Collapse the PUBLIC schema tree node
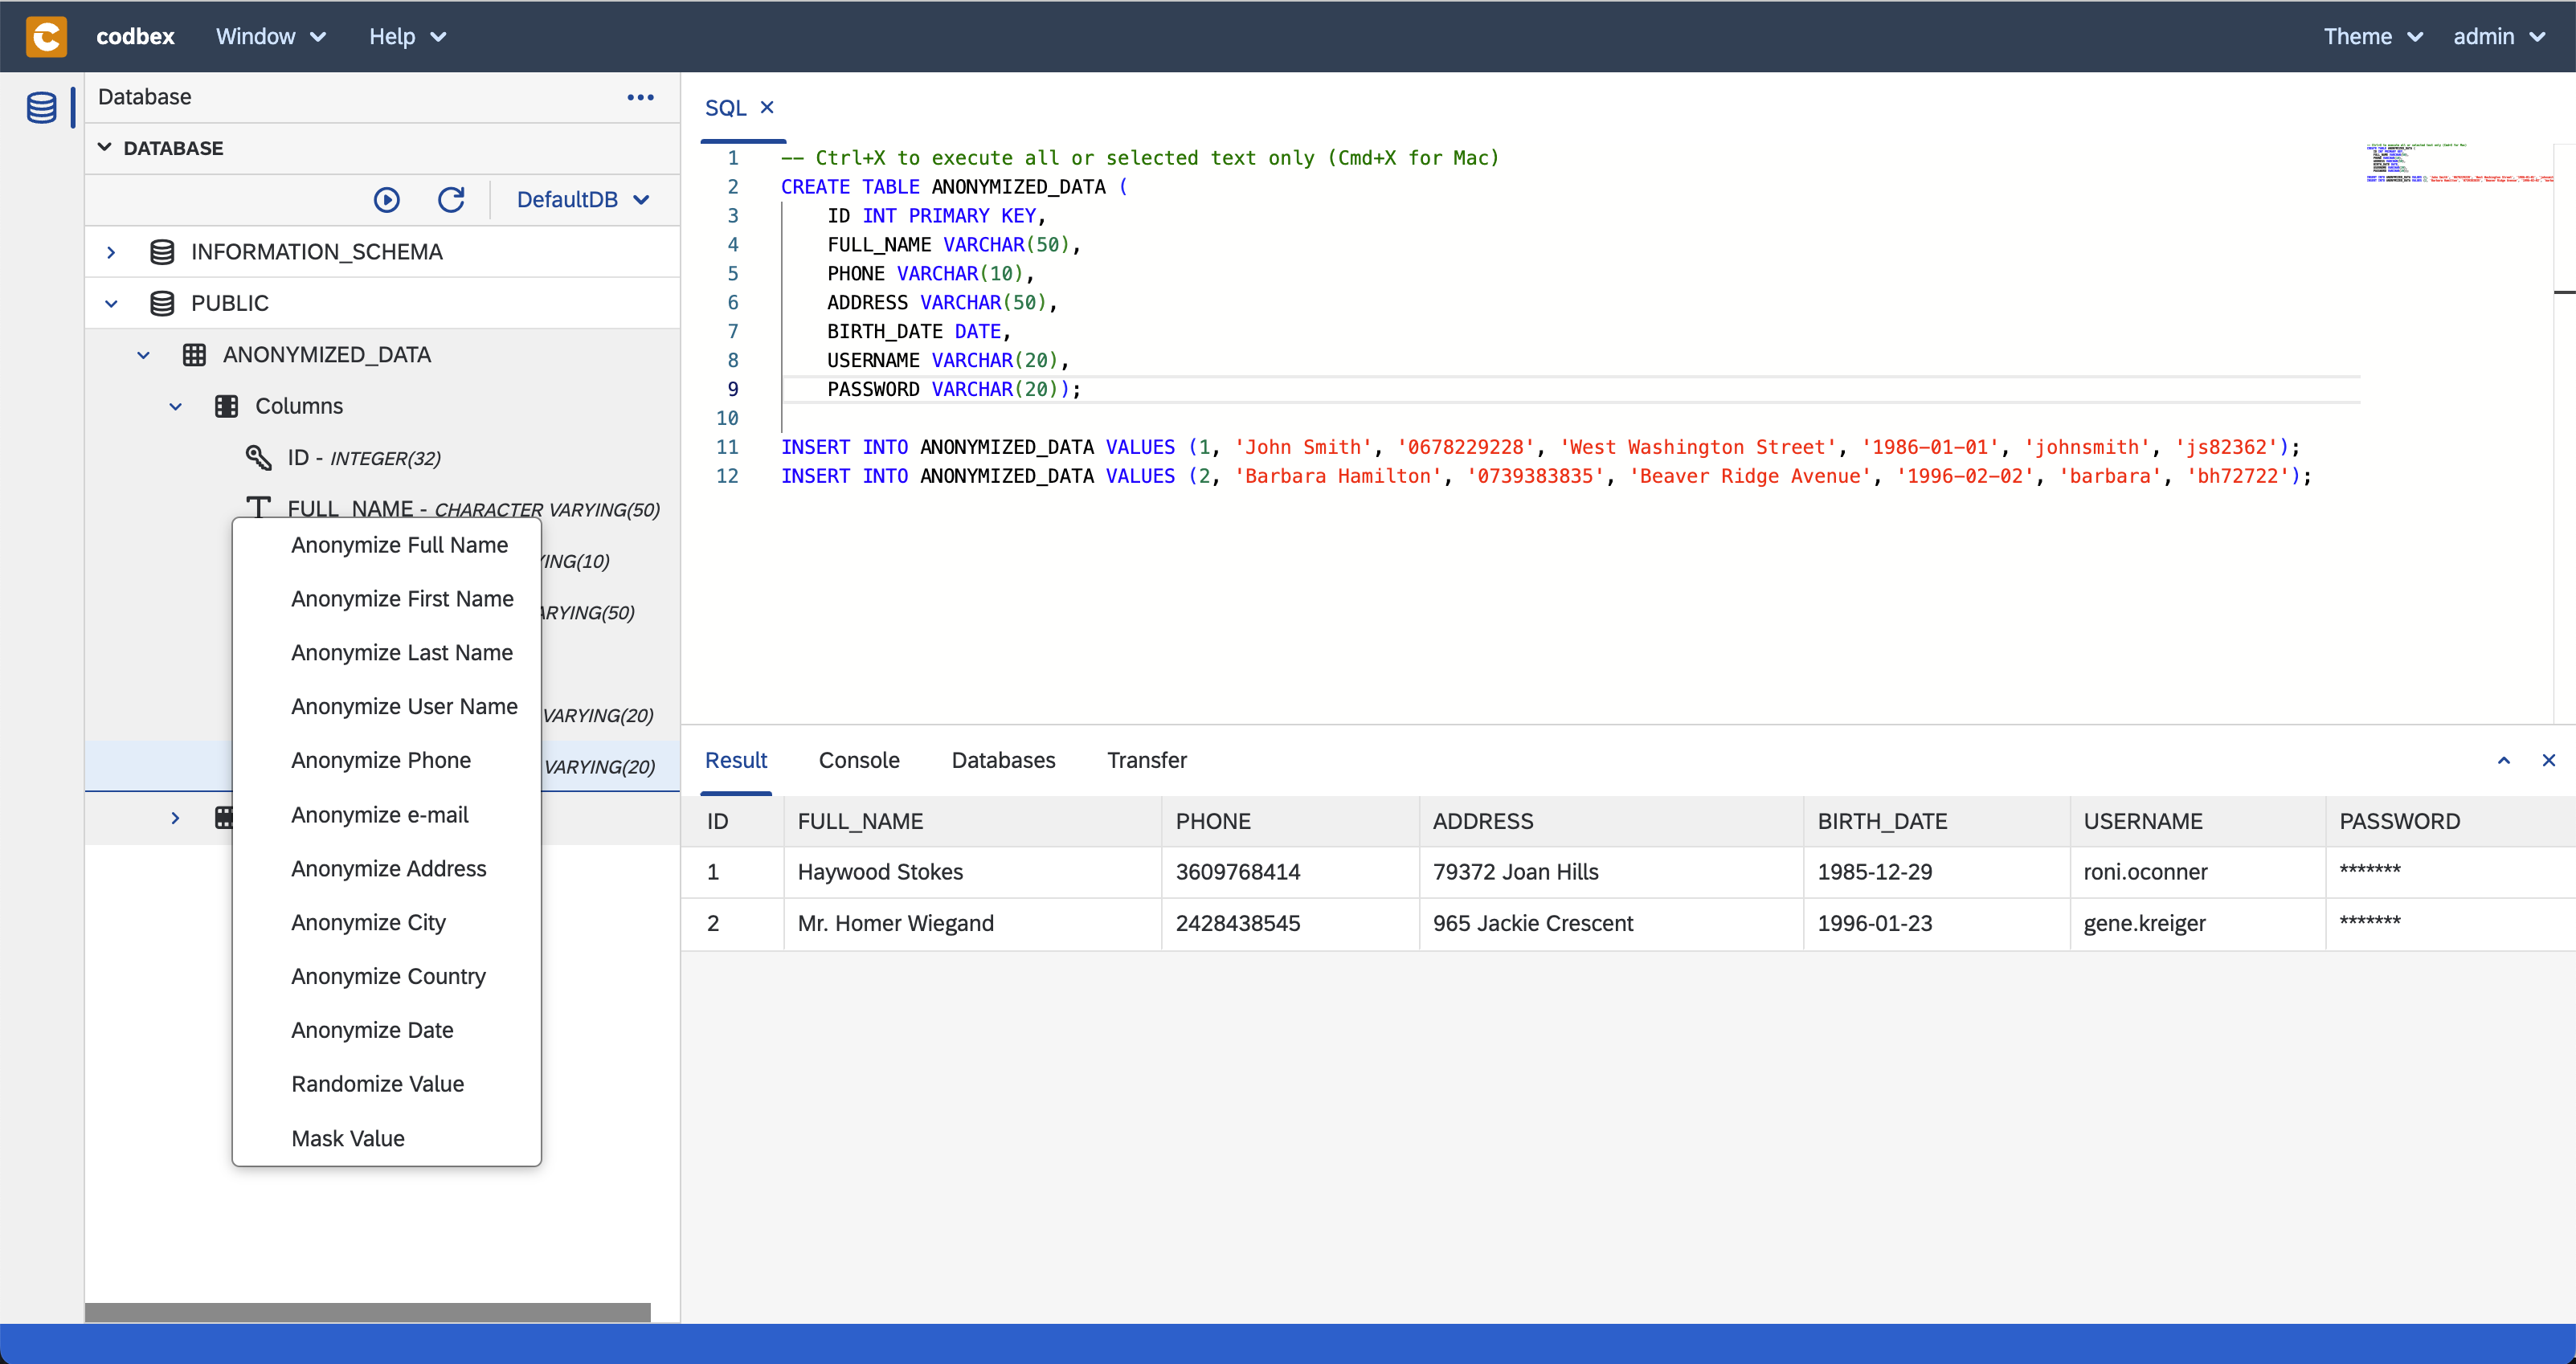 (x=111, y=301)
